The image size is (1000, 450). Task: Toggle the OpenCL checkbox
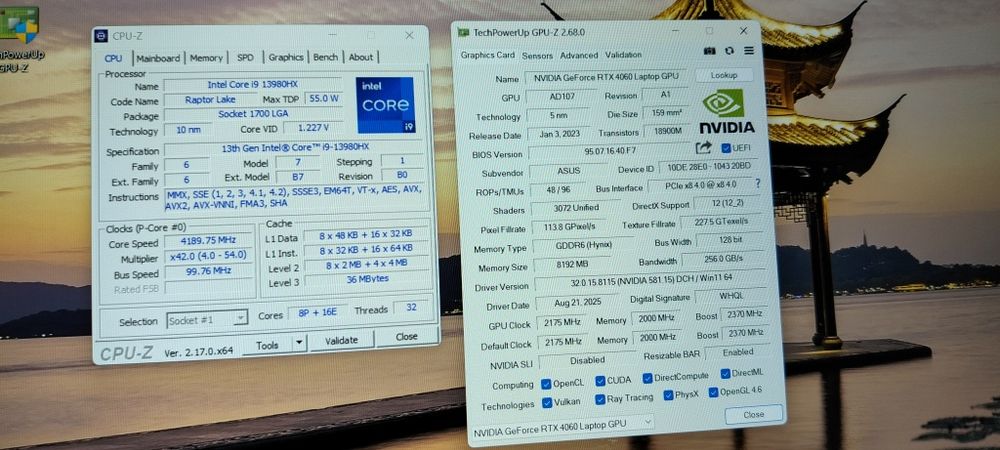546,384
